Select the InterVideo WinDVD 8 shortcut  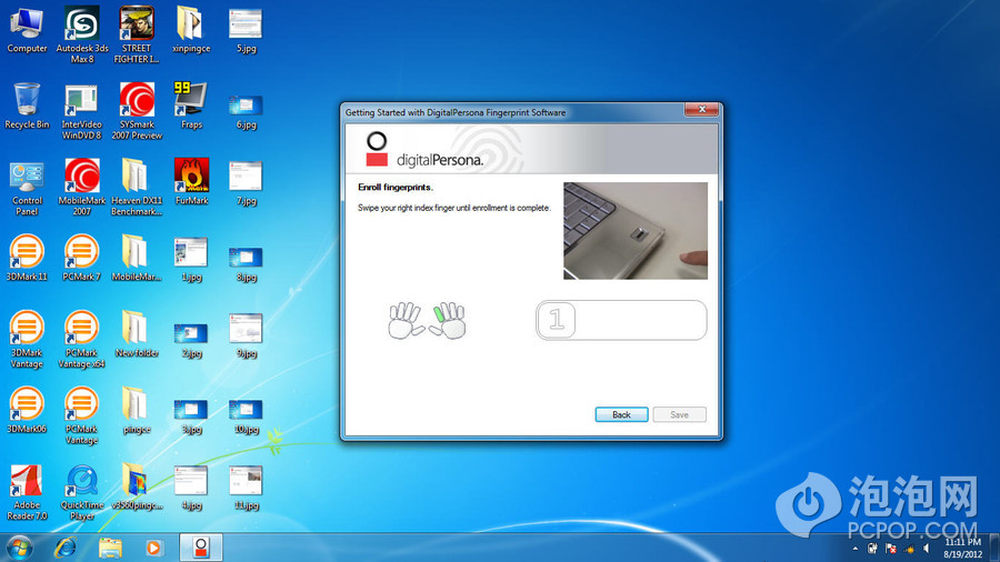82,112
